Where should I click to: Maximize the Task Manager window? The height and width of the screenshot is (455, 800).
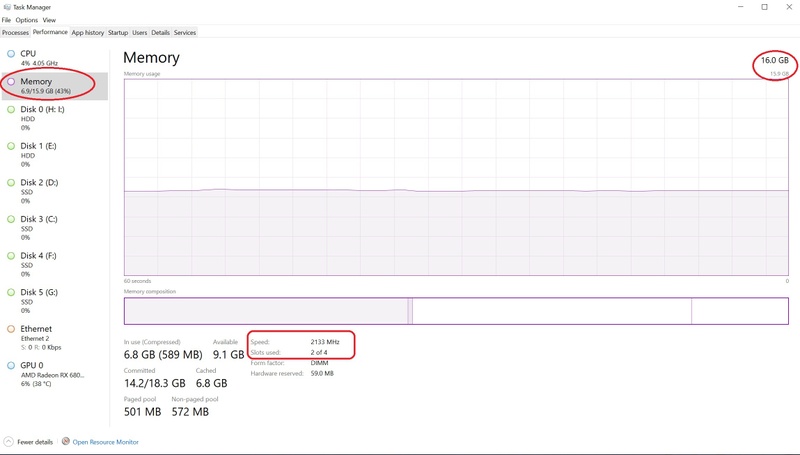pos(764,7)
